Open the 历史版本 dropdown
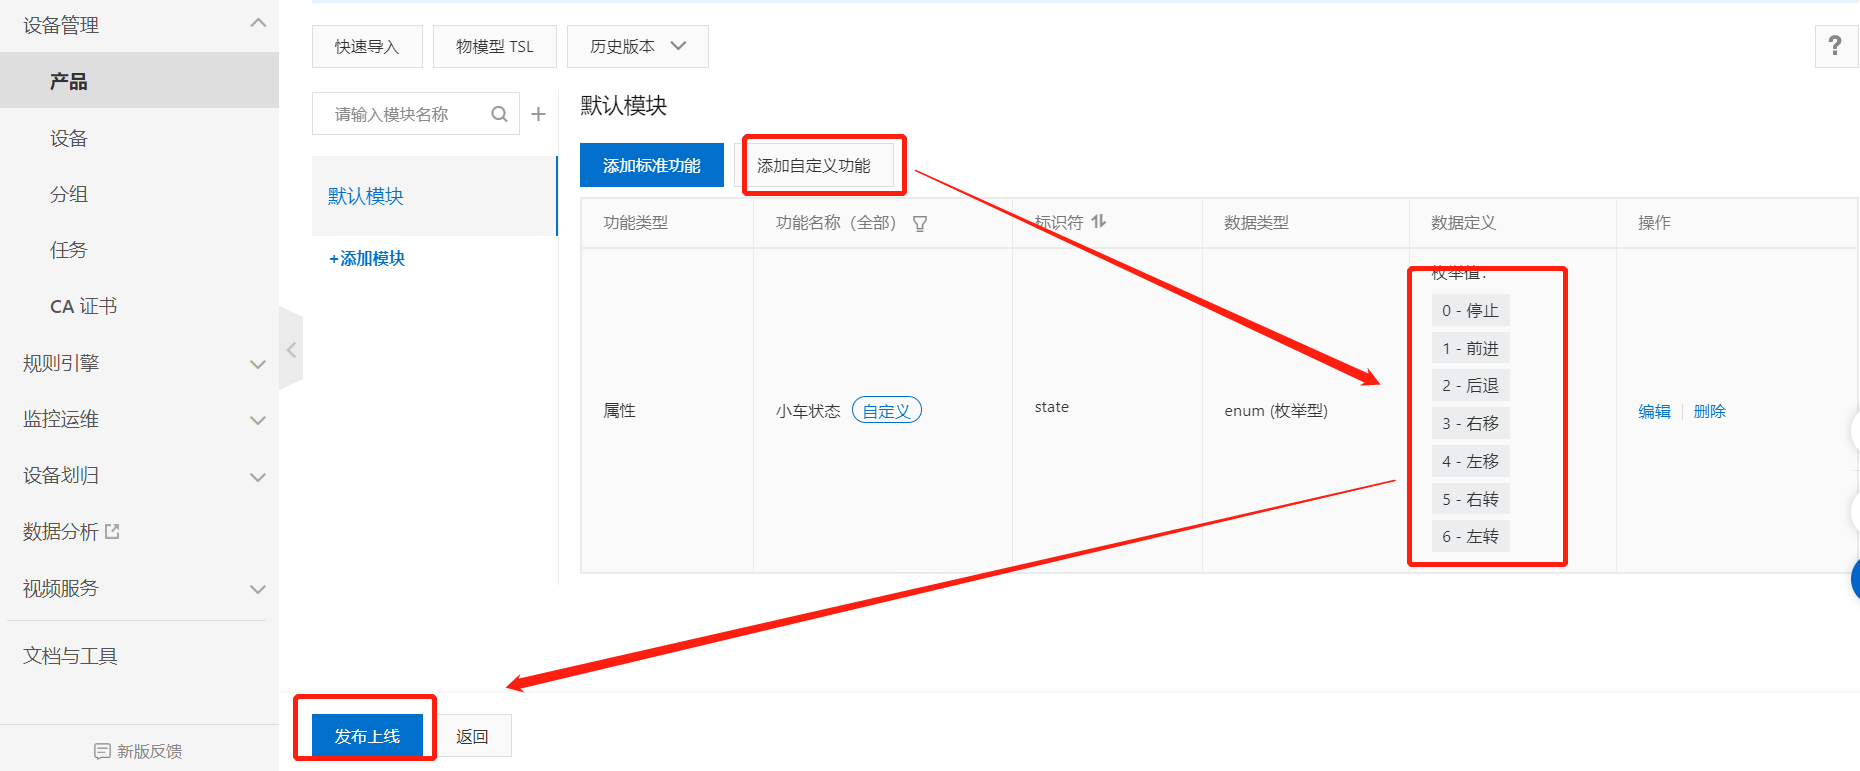The image size is (1860, 771). click(637, 46)
